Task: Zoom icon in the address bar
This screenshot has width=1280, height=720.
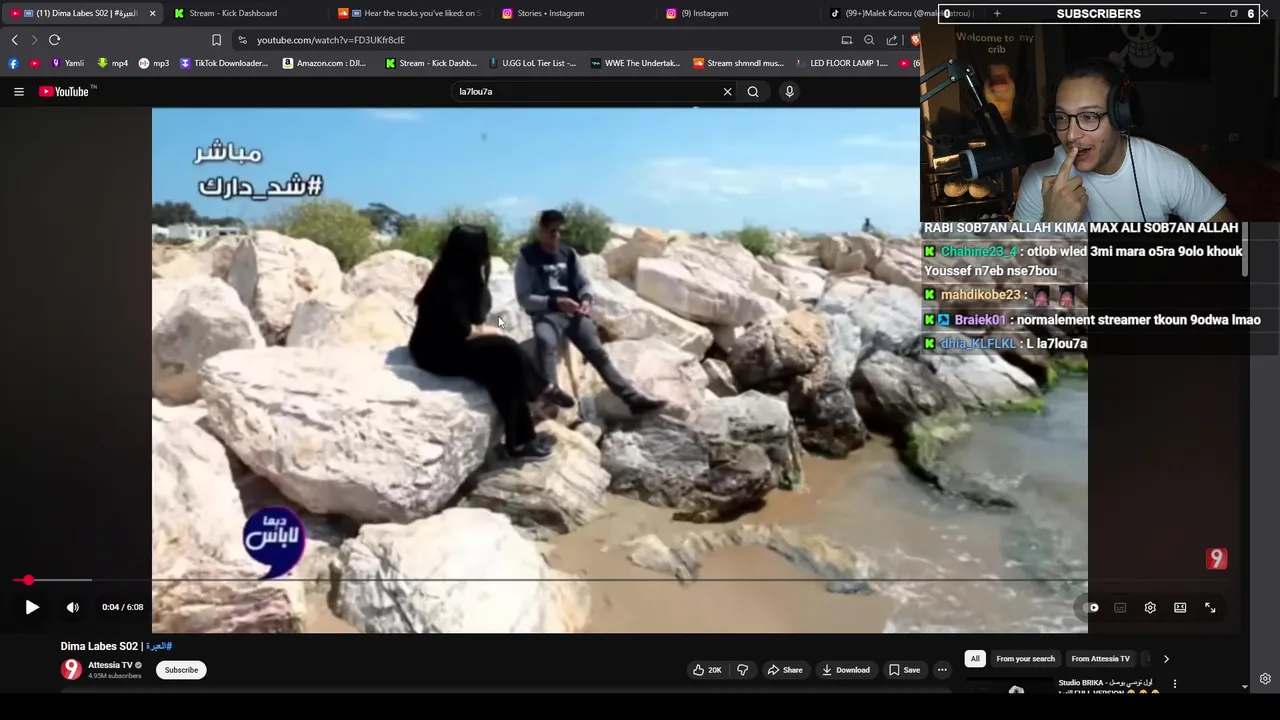Action: pyautogui.click(x=869, y=40)
